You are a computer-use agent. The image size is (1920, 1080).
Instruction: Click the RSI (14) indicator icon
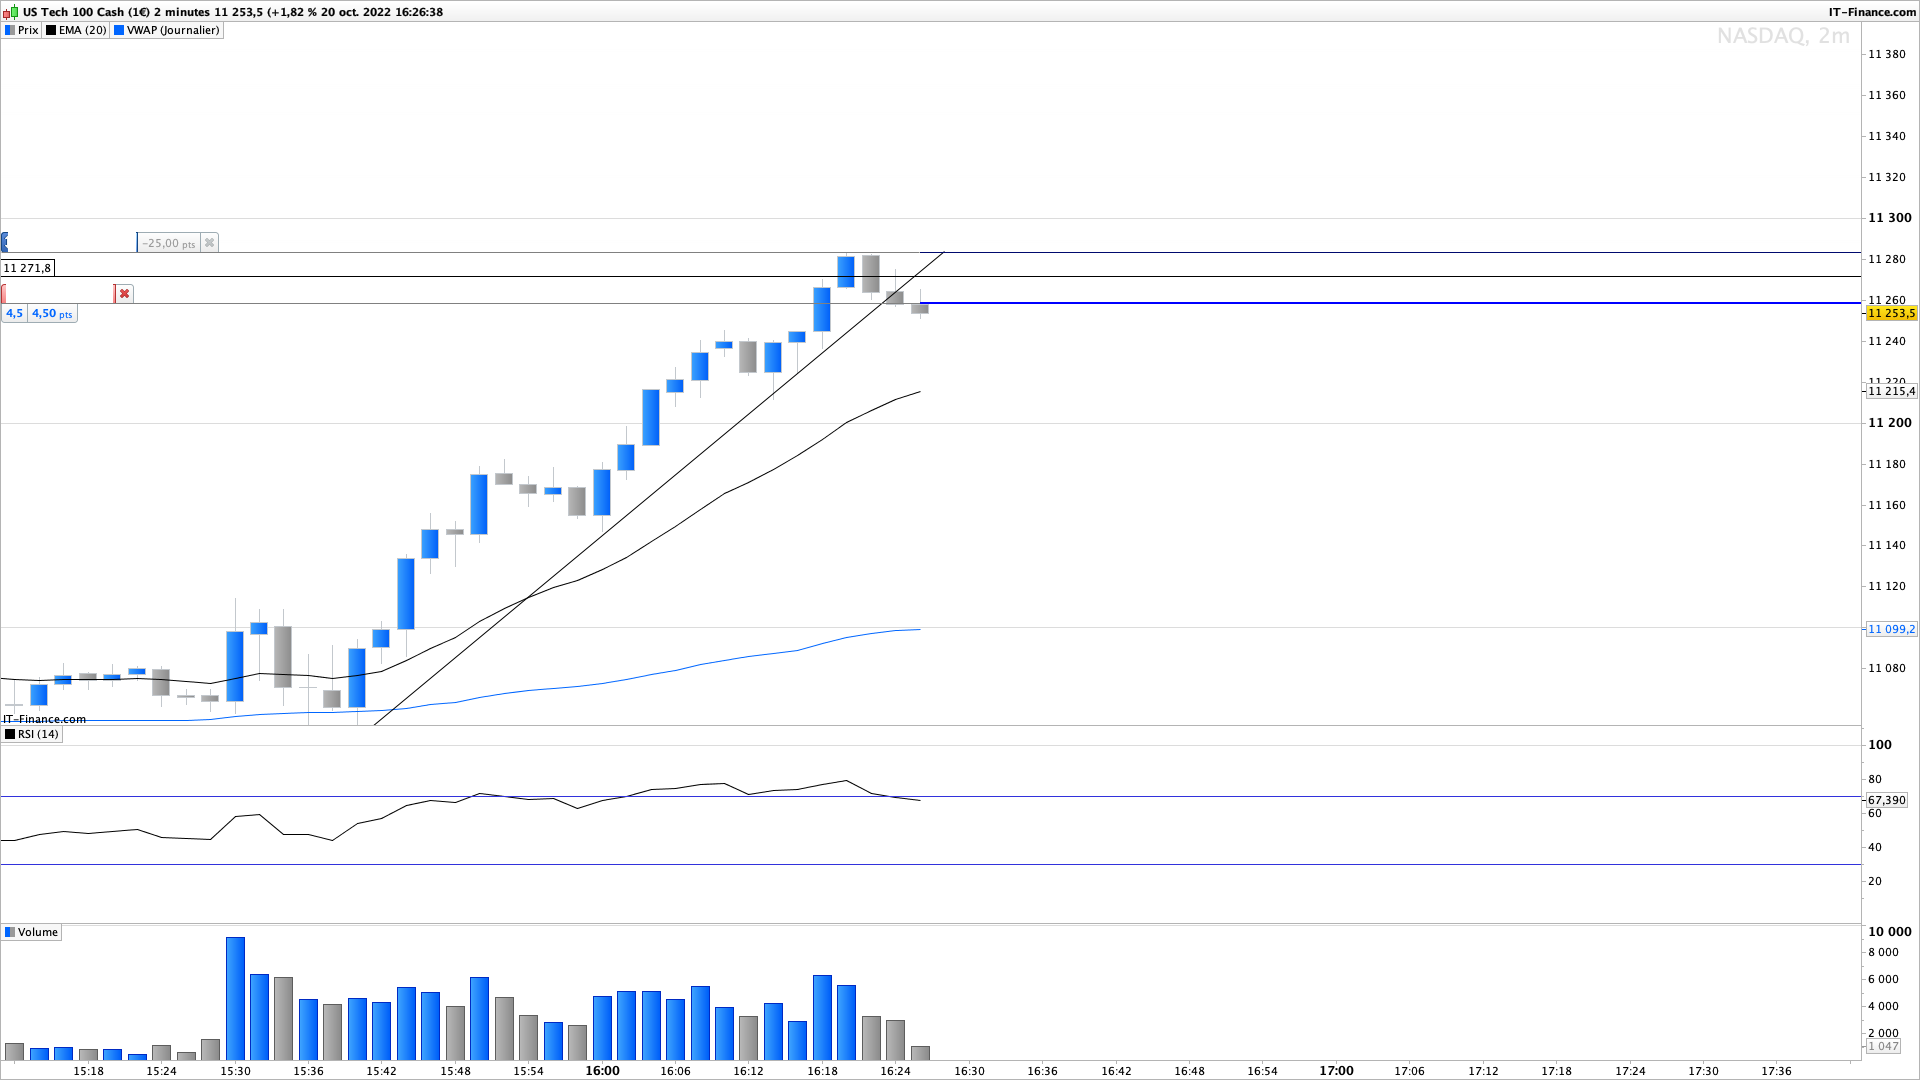10,735
